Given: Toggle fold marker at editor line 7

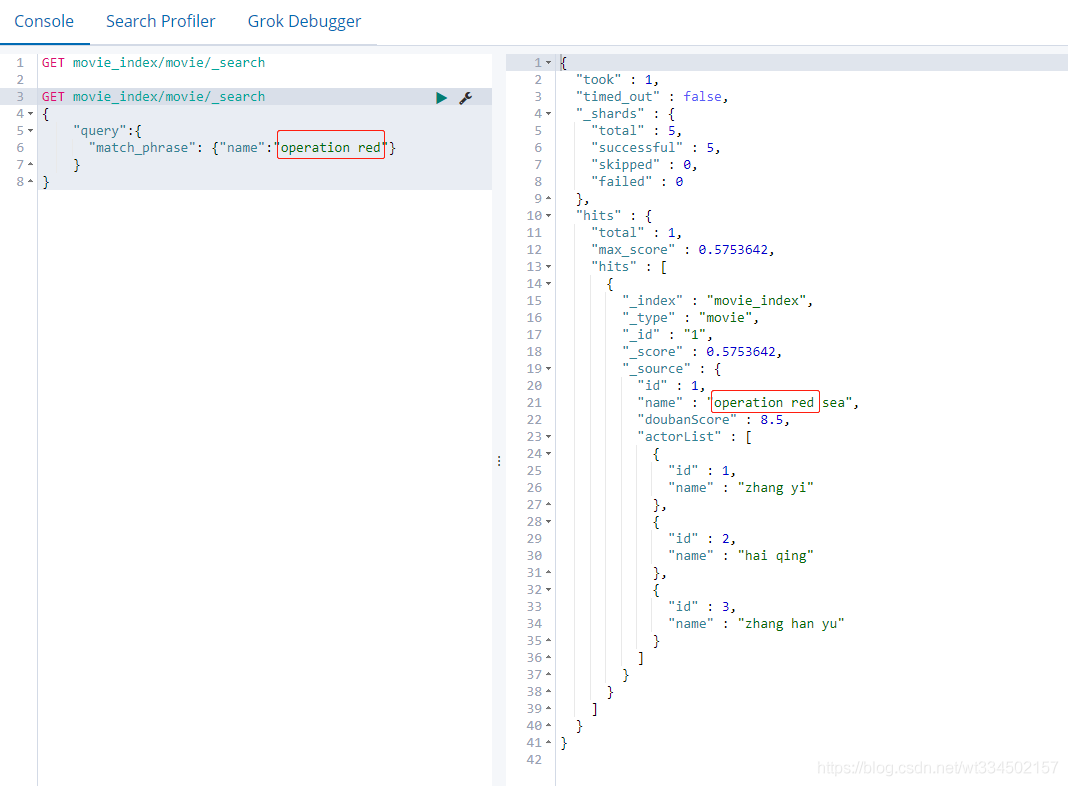Looking at the screenshot, I should [x=31, y=164].
